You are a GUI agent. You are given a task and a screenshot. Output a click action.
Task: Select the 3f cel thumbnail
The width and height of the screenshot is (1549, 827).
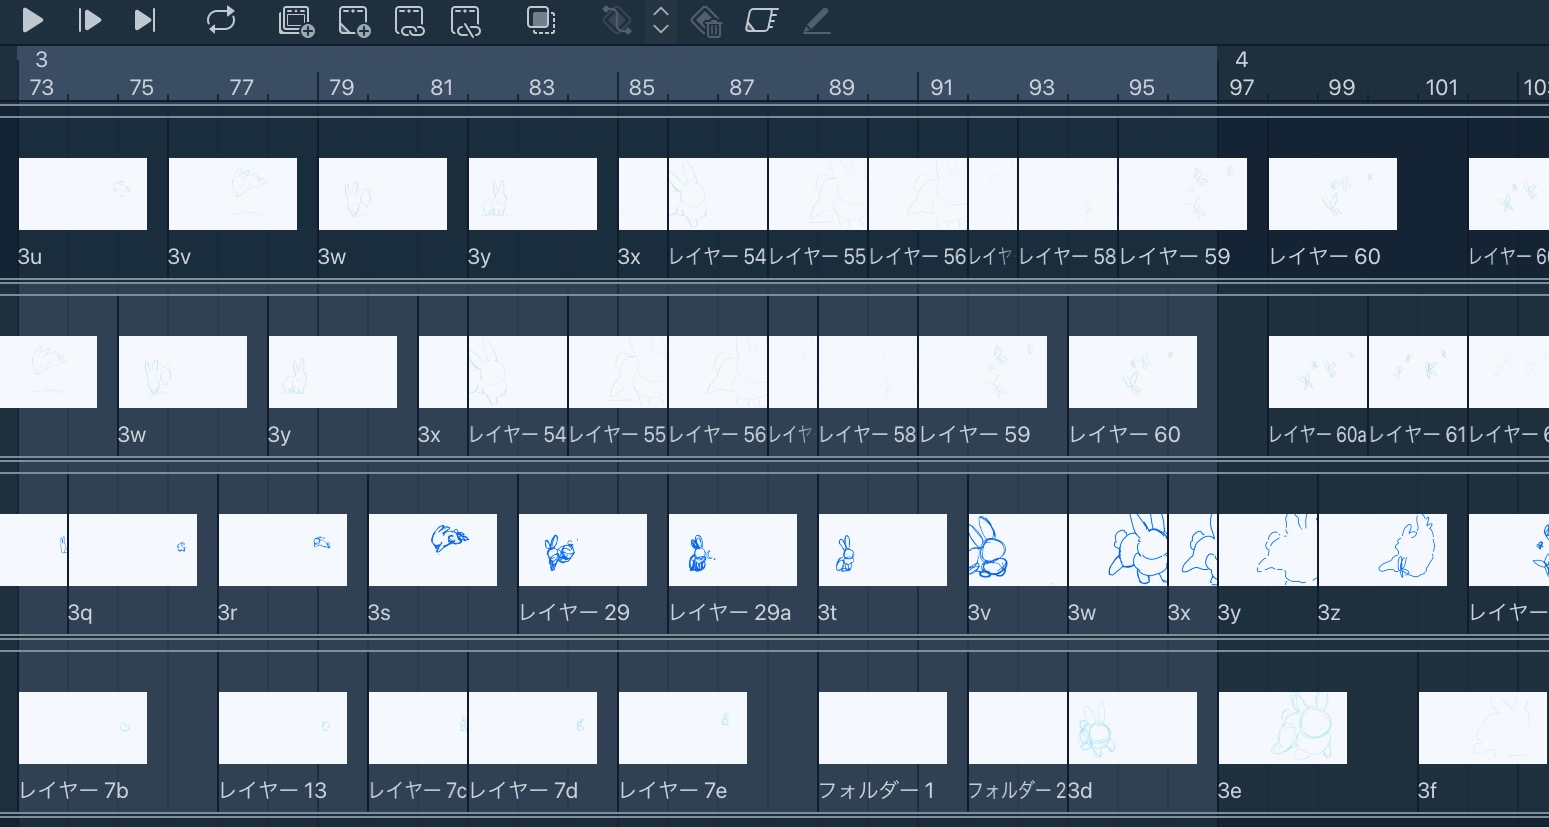coord(1483,728)
